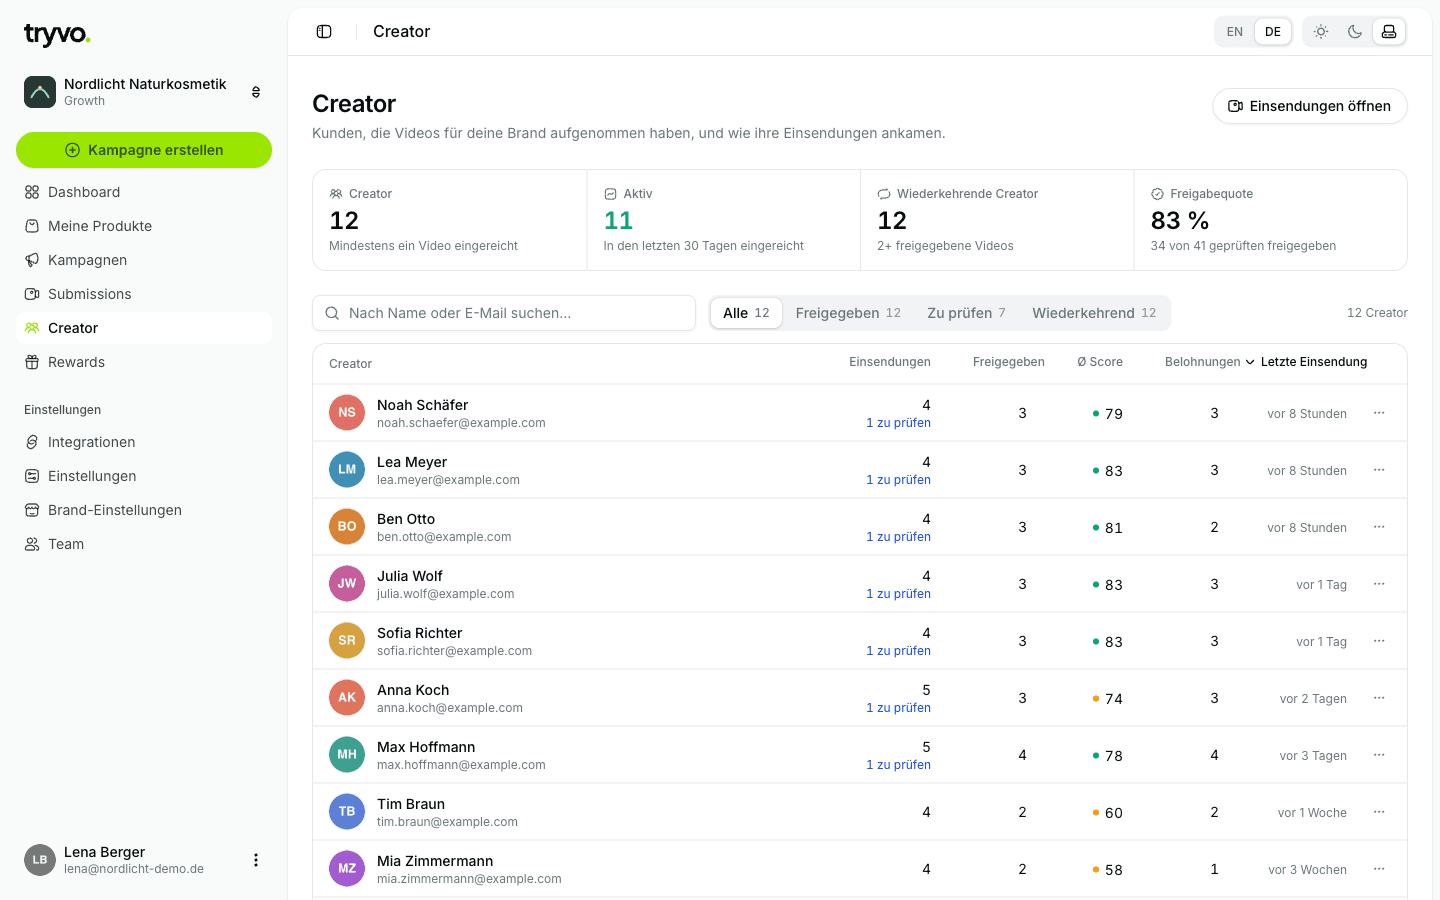This screenshot has height=900, width=1440.
Task: Click the tryvo logo
Action: 57,35
